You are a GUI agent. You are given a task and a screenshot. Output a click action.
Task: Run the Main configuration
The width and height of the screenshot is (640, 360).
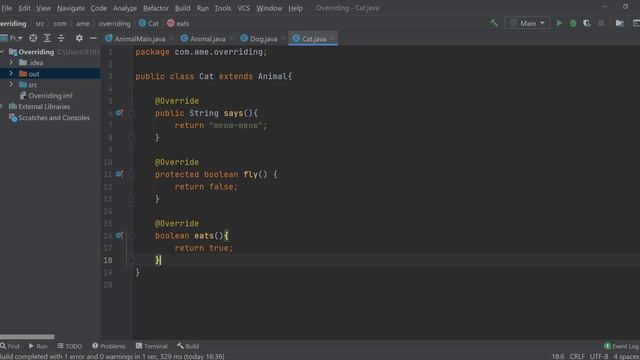[x=559, y=23]
